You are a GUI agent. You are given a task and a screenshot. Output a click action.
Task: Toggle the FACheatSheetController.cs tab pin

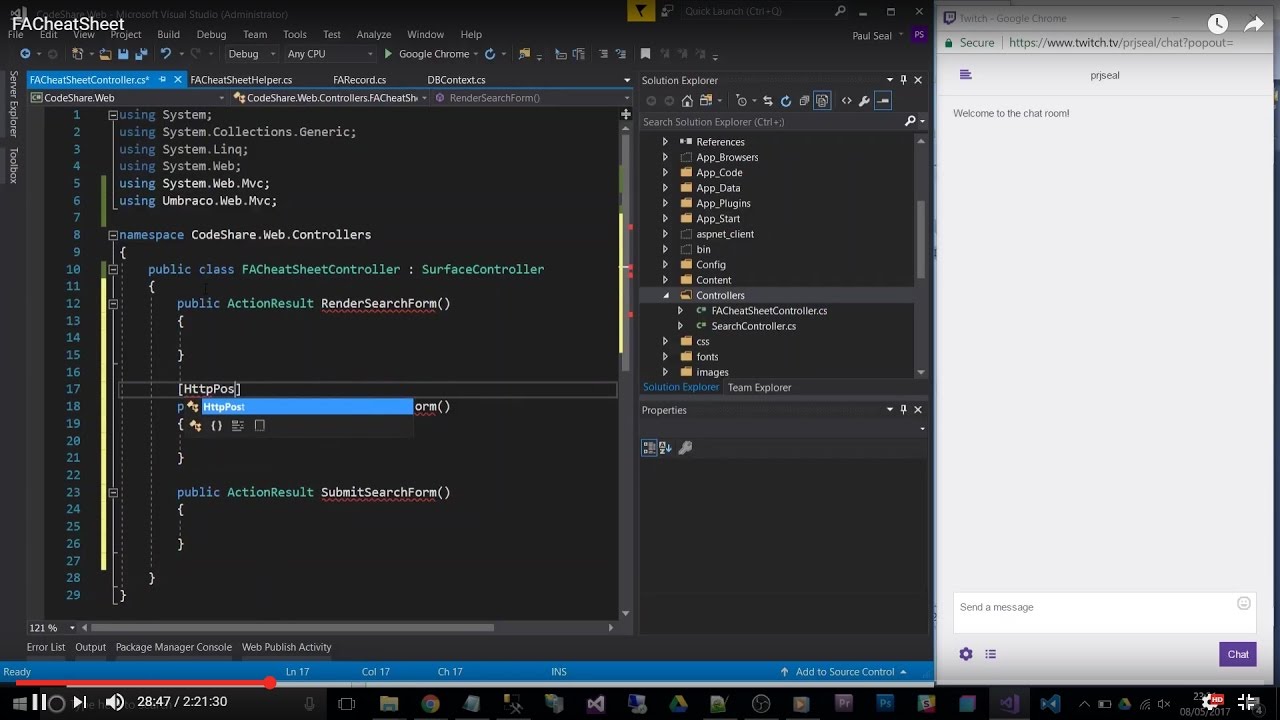164,78
